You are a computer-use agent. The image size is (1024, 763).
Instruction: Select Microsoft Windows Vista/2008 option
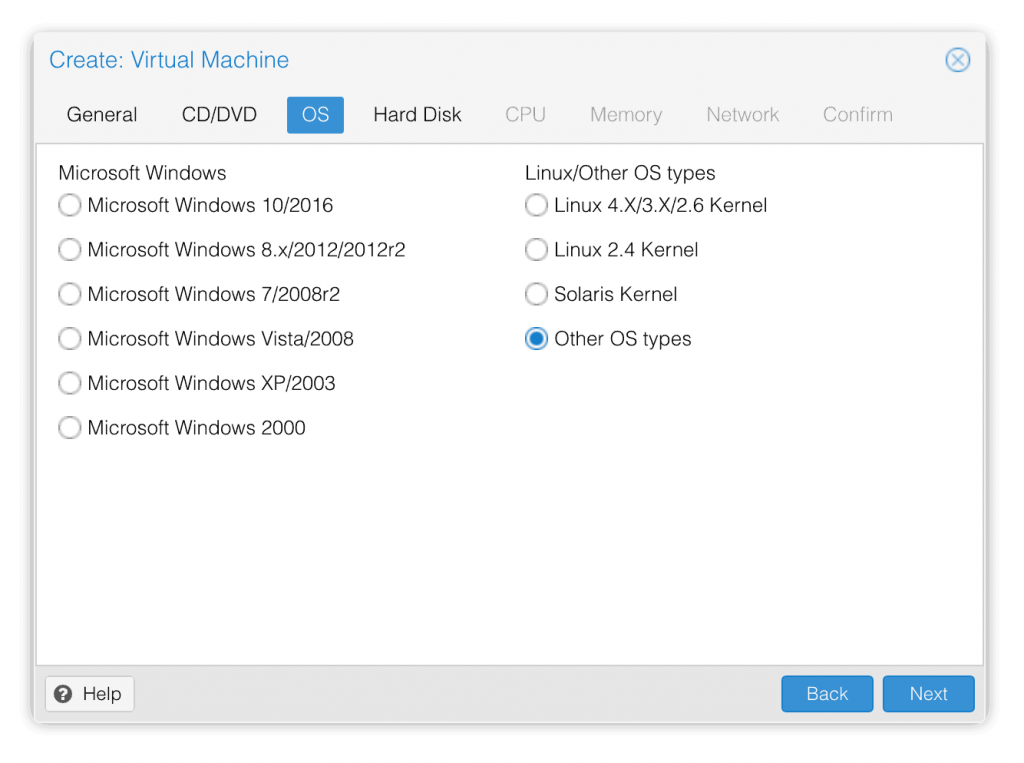(x=69, y=338)
